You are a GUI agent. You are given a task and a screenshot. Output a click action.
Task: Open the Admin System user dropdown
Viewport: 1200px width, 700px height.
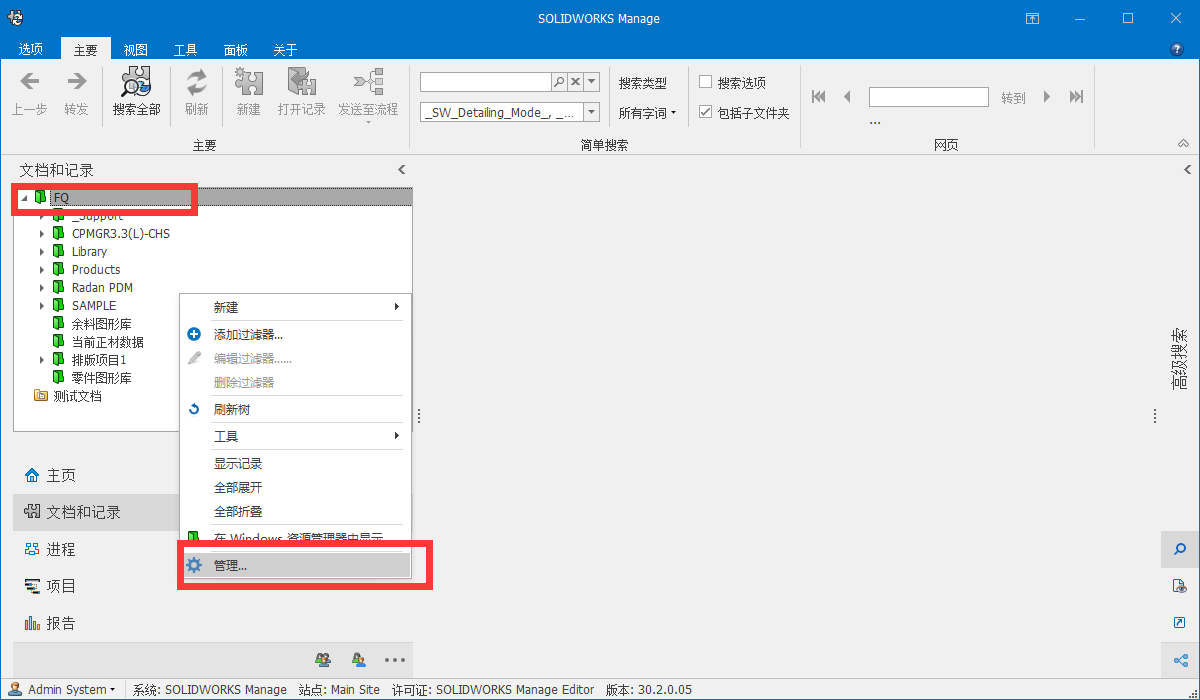click(61, 689)
